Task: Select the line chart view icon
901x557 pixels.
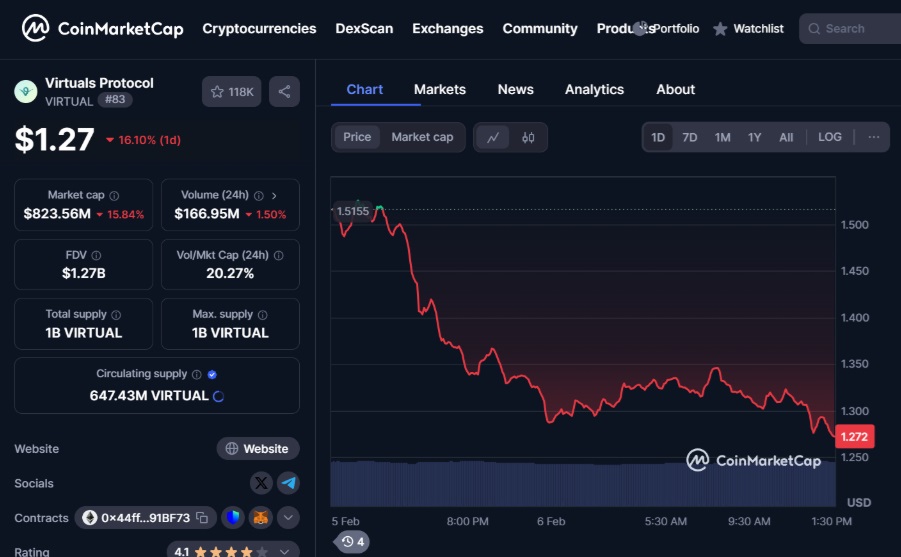Action: (493, 137)
